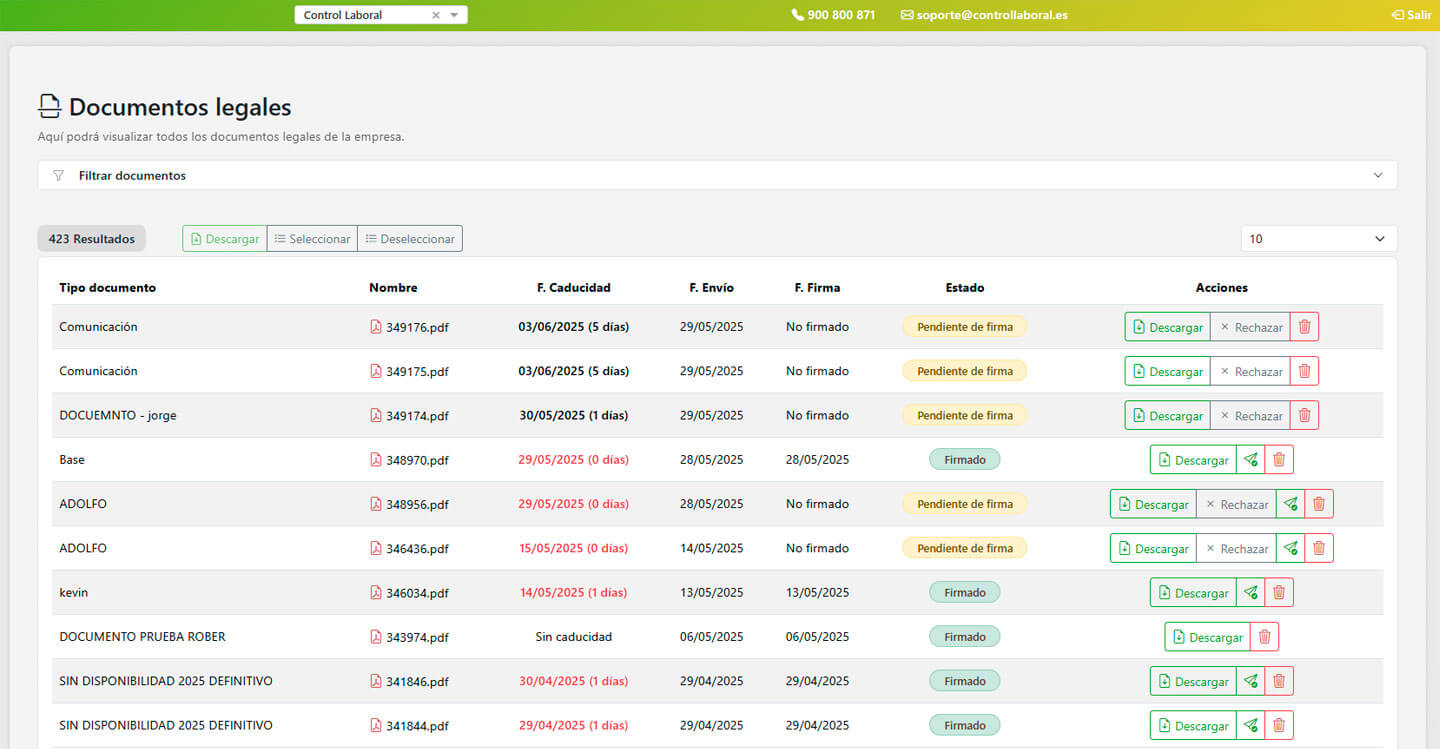
Task: Click Pendiente de firma badge for 349174.pdf
Action: tap(965, 415)
